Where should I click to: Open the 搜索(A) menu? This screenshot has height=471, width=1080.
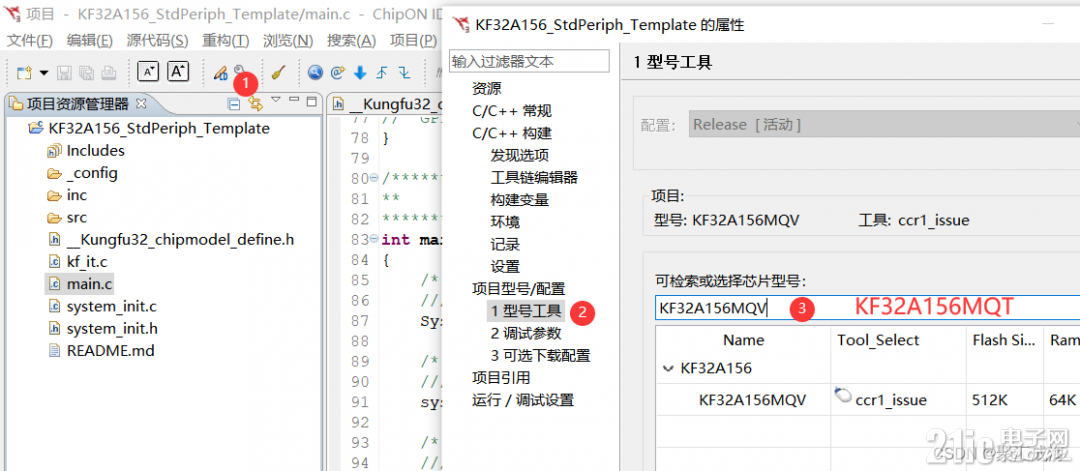click(351, 41)
